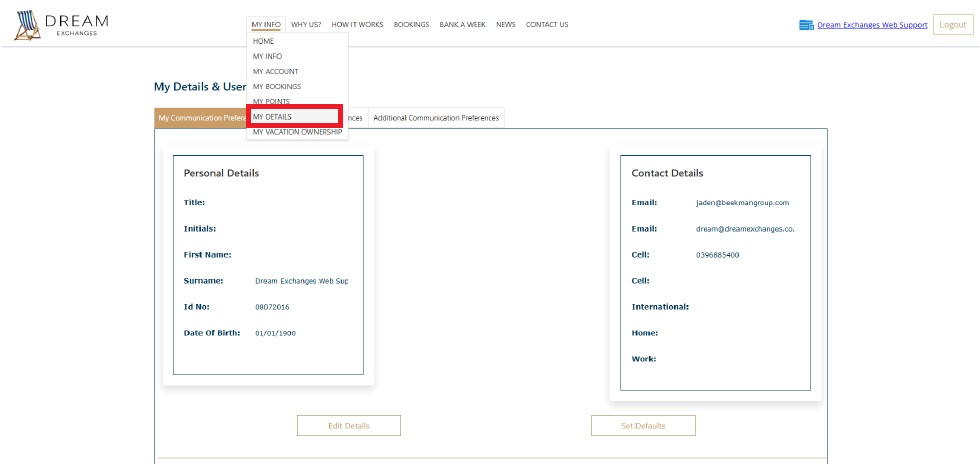
Task: Go to CONTACT US page
Action: tap(547, 24)
